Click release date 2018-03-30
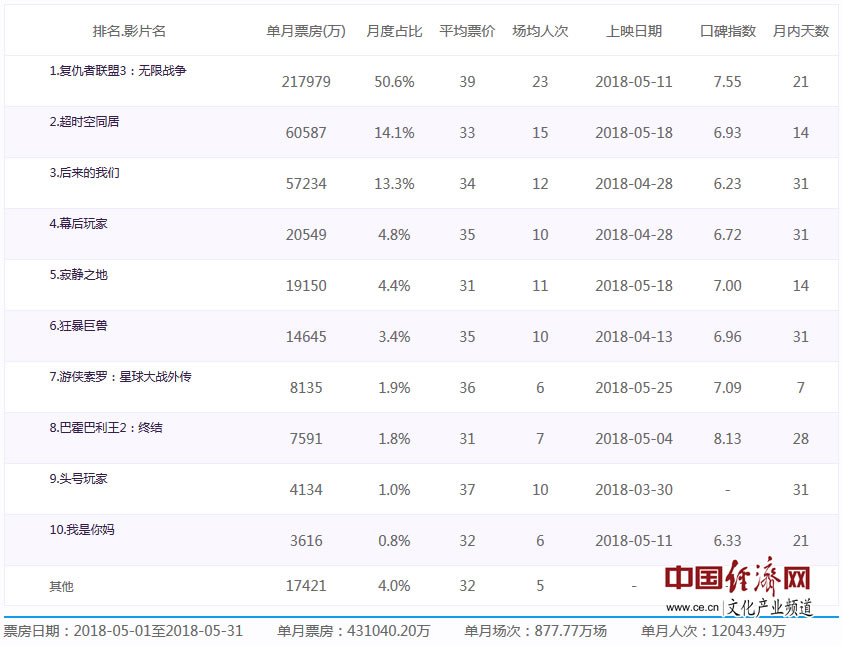 coord(634,490)
